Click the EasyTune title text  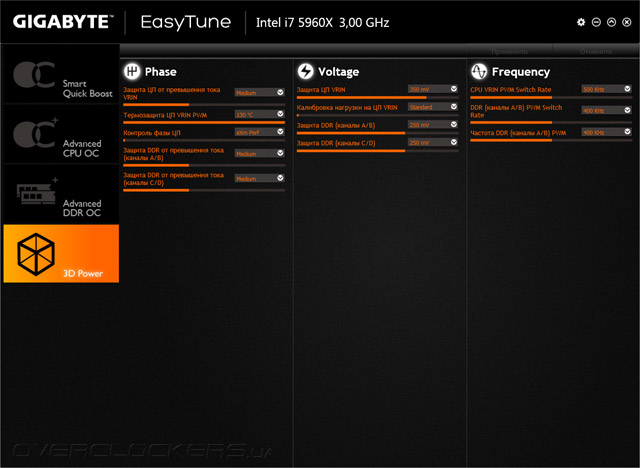tap(186, 22)
